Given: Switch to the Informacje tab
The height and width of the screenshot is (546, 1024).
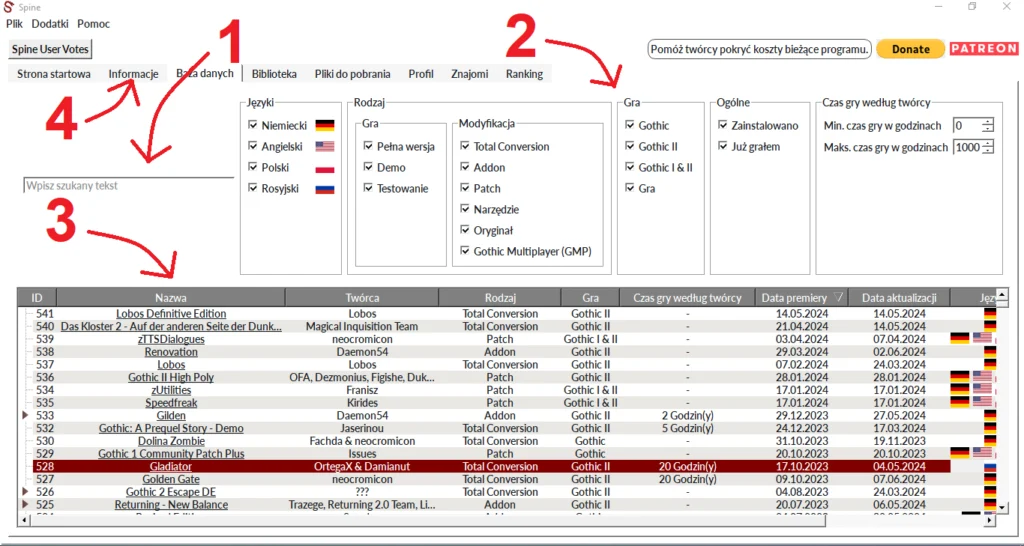Looking at the screenshot, I should 133,74.
